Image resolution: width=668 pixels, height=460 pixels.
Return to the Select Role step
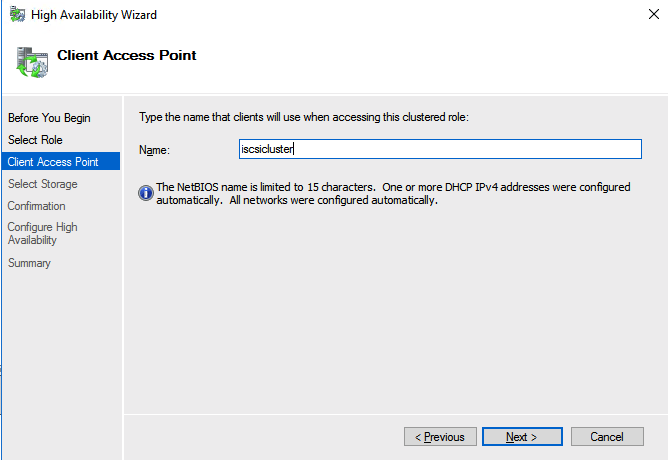pos(35,140)
